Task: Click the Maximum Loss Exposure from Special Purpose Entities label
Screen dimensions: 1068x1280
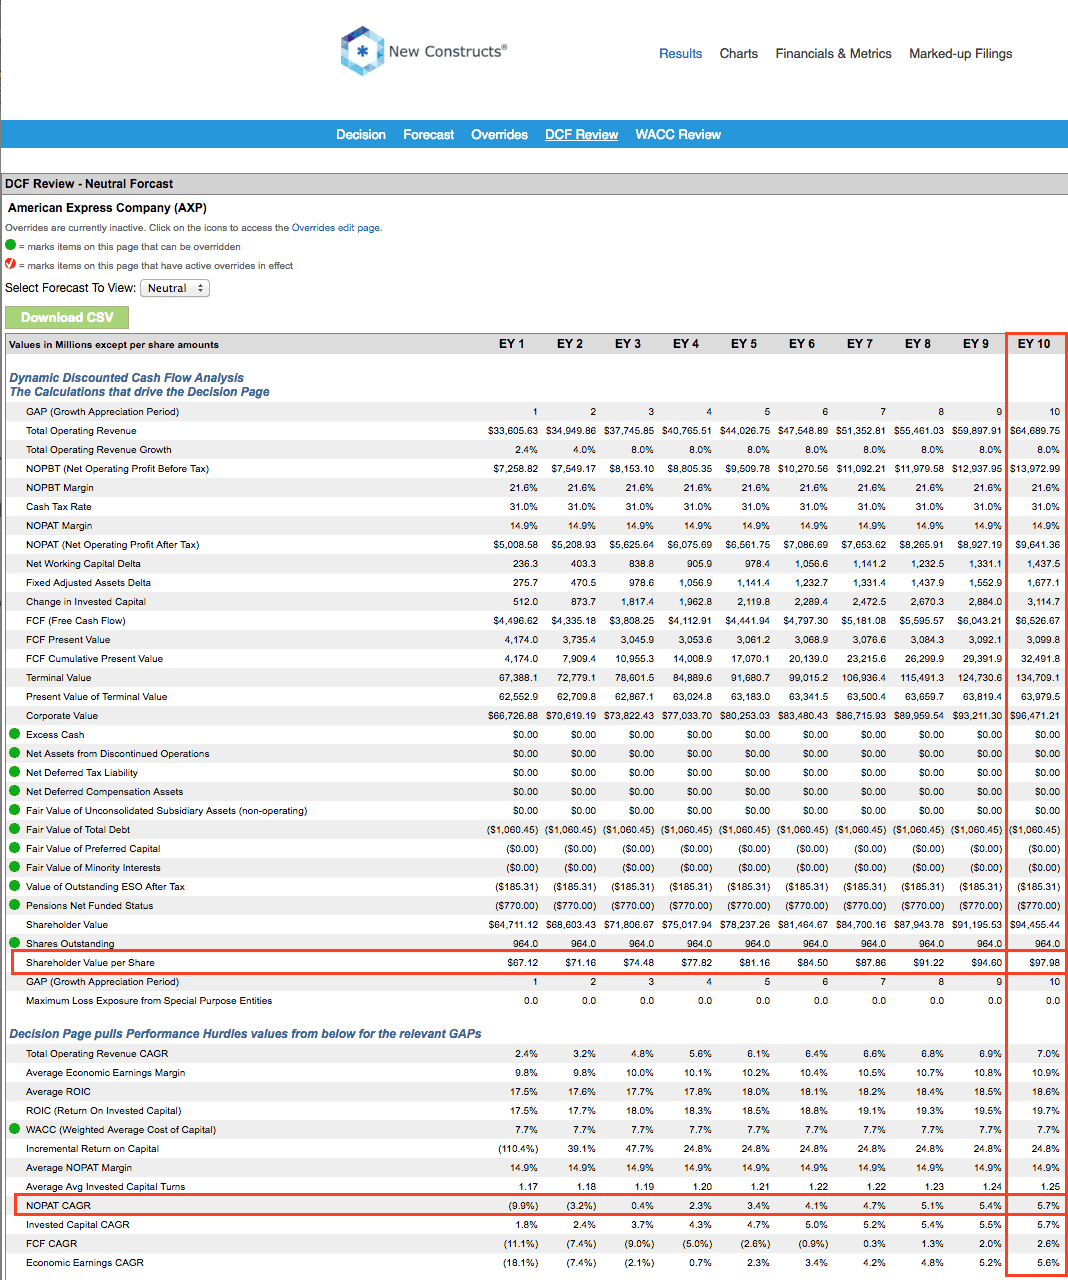Action: 149,1001
